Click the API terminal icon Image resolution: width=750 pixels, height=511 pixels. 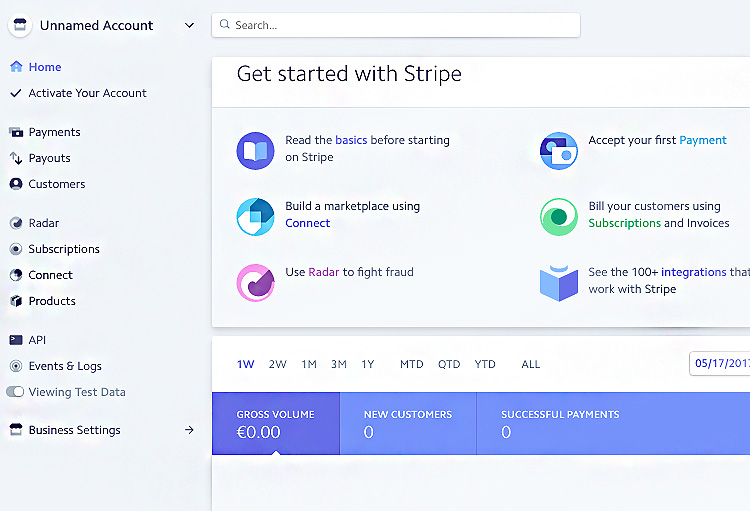(16, 340)
